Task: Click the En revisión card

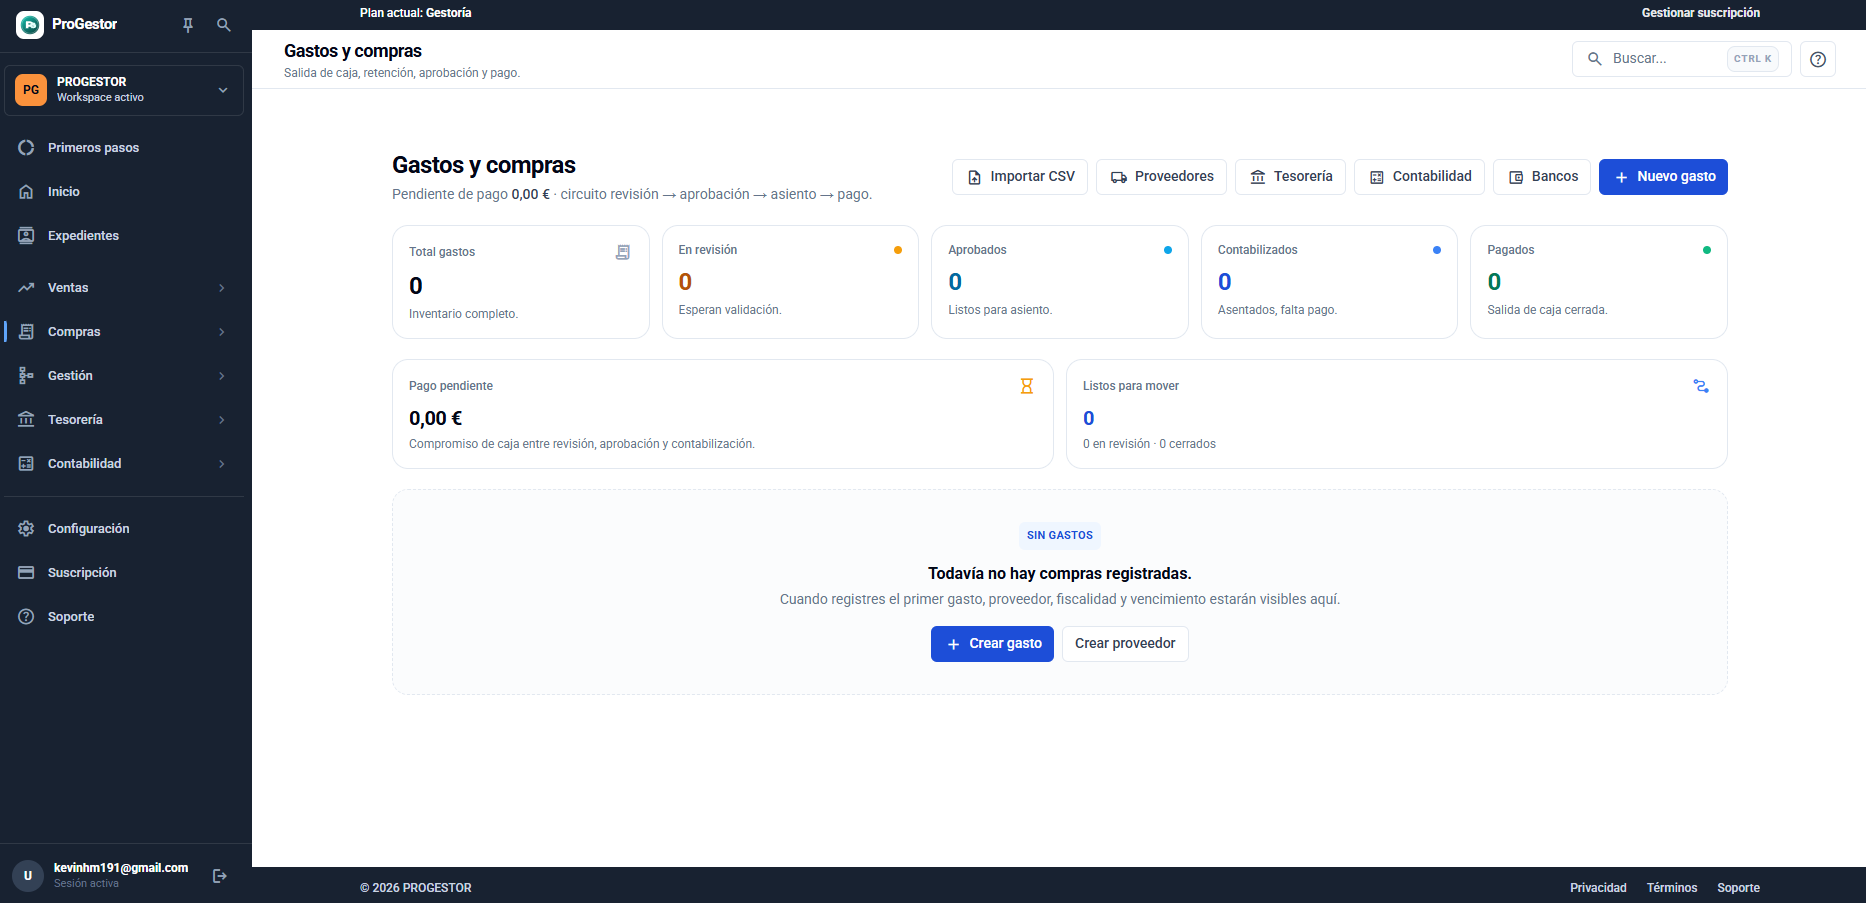Action: pos(790,282)
